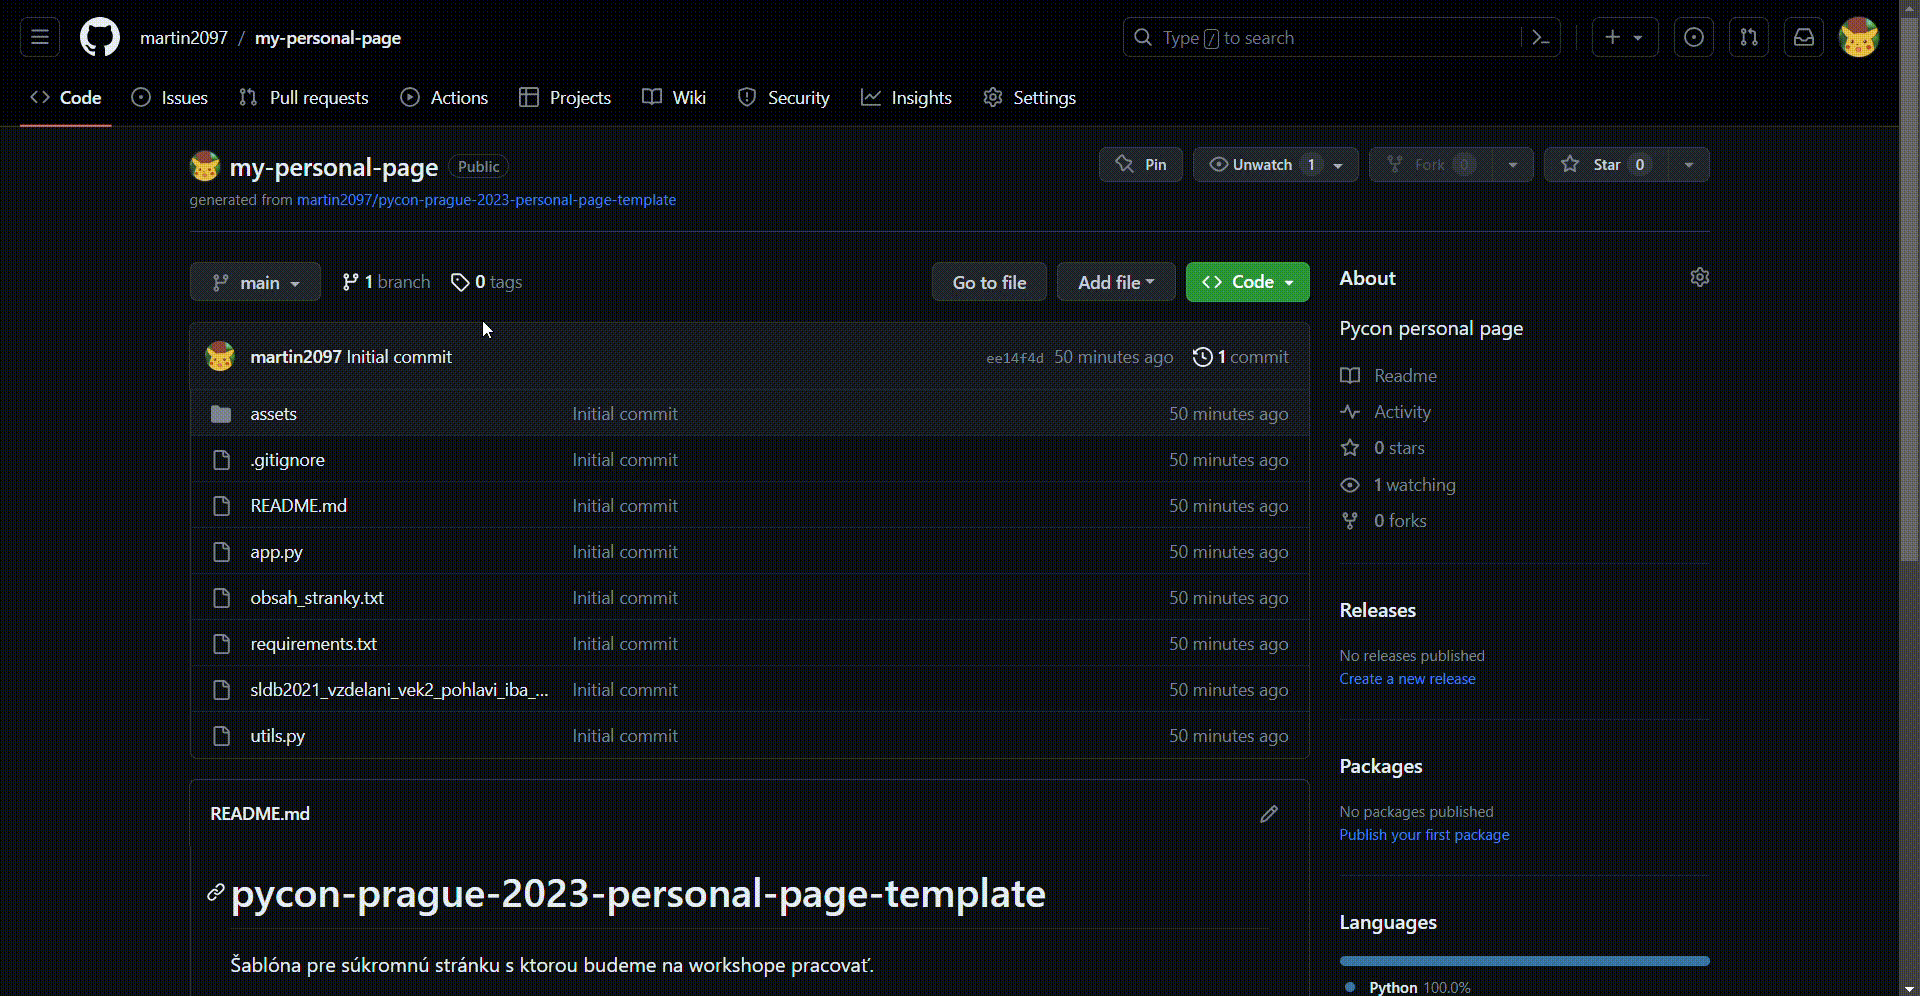Screen dimensions: 1920x996
Task: Open the app.py file
Action: coord(277,552)
